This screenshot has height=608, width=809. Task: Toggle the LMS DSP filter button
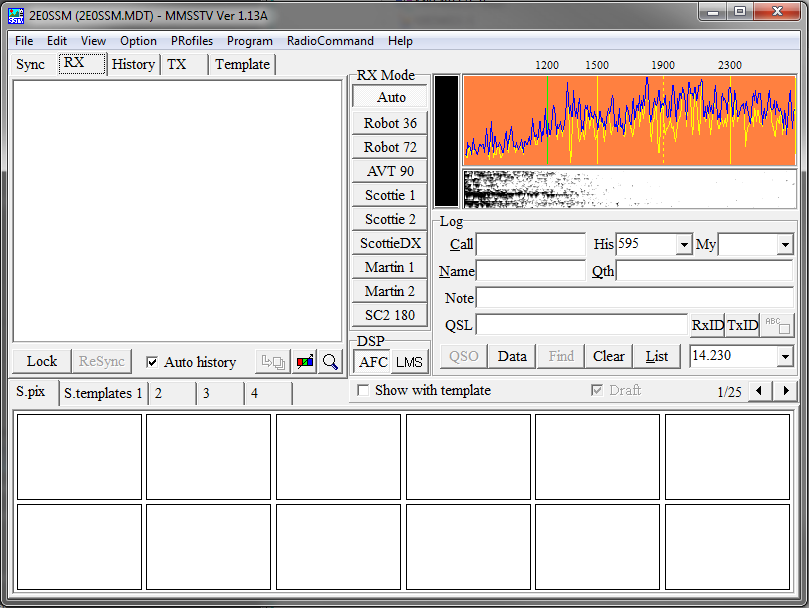[x=410, y=362]
